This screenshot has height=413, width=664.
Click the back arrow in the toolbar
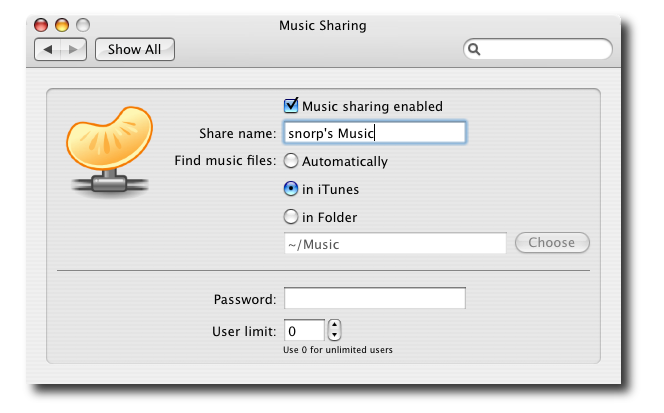tap(48, 50)
